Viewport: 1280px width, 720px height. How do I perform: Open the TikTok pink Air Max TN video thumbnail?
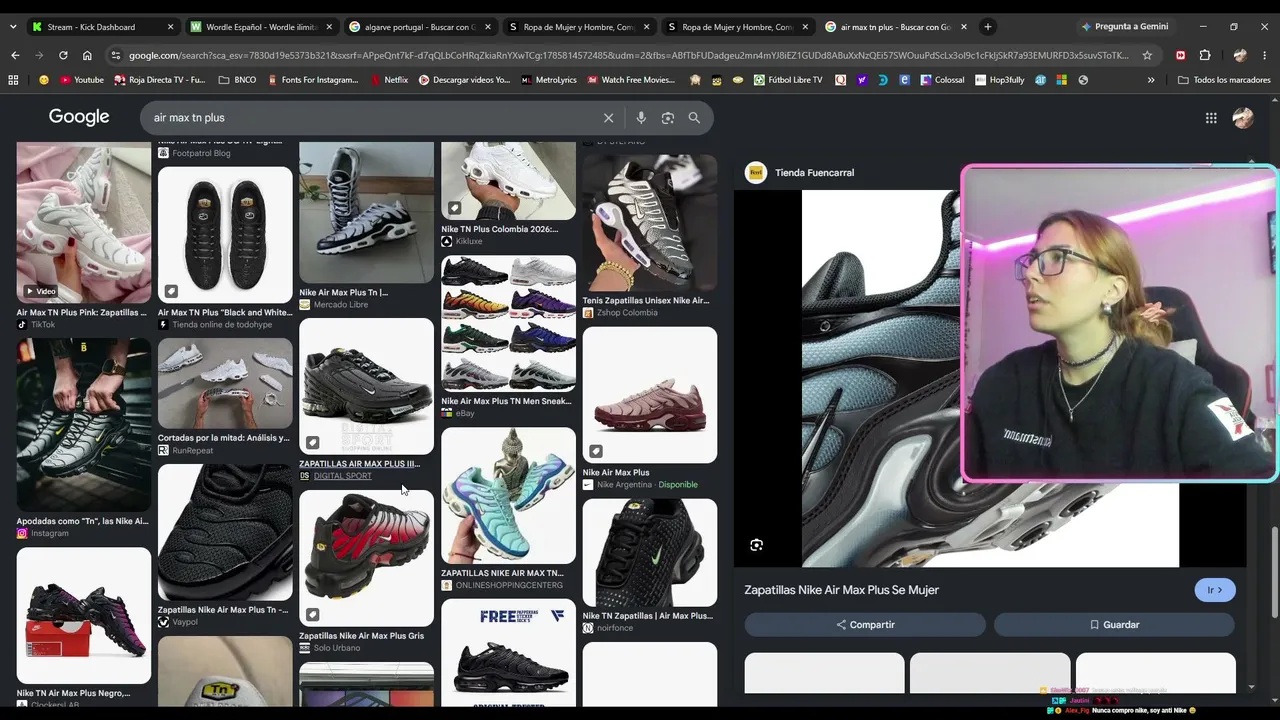pos(84,222)
